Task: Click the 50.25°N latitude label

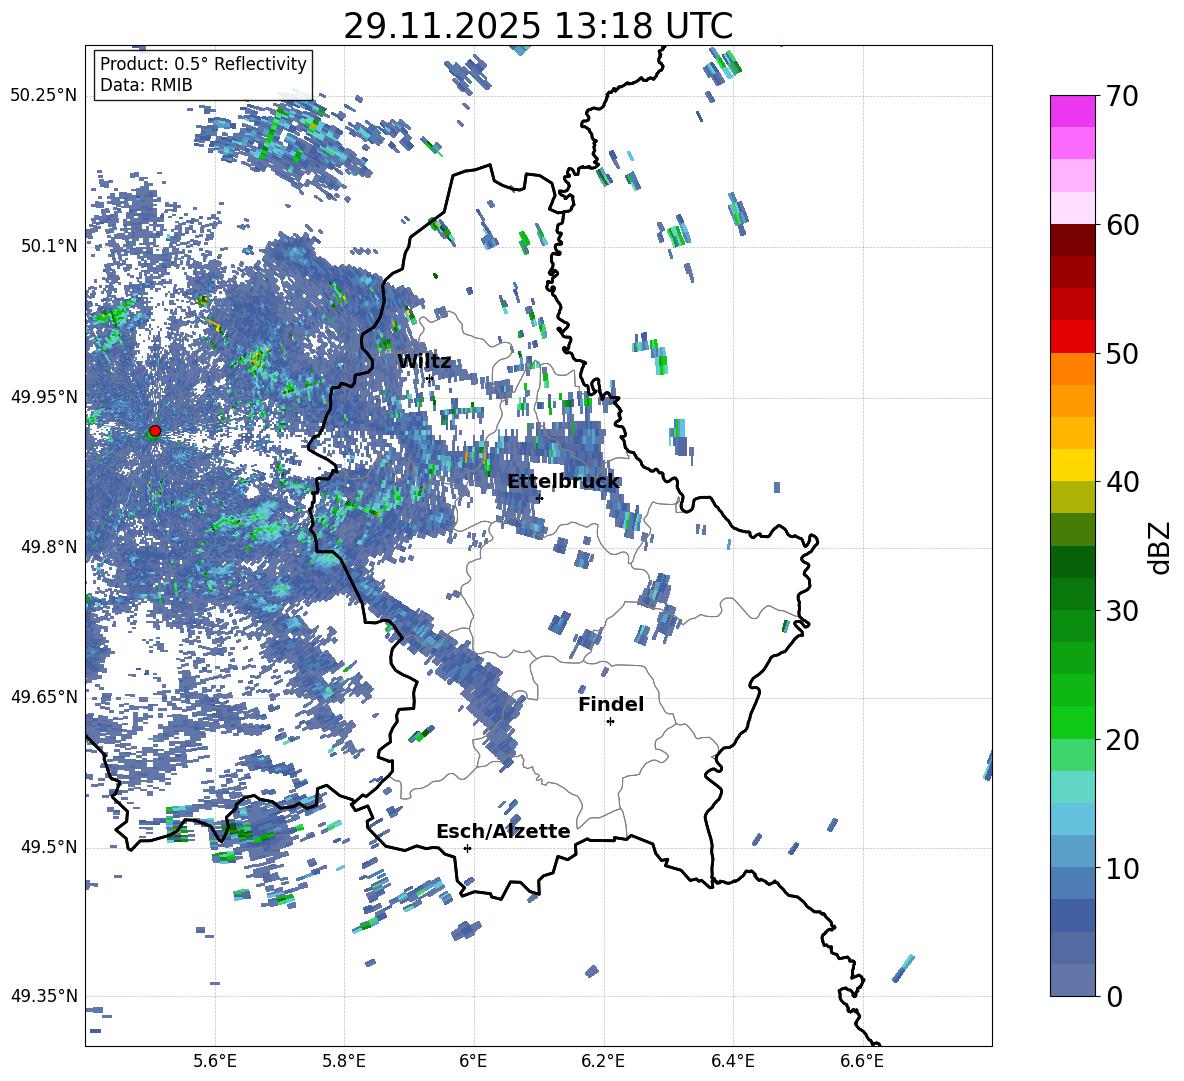Action: 44,96
